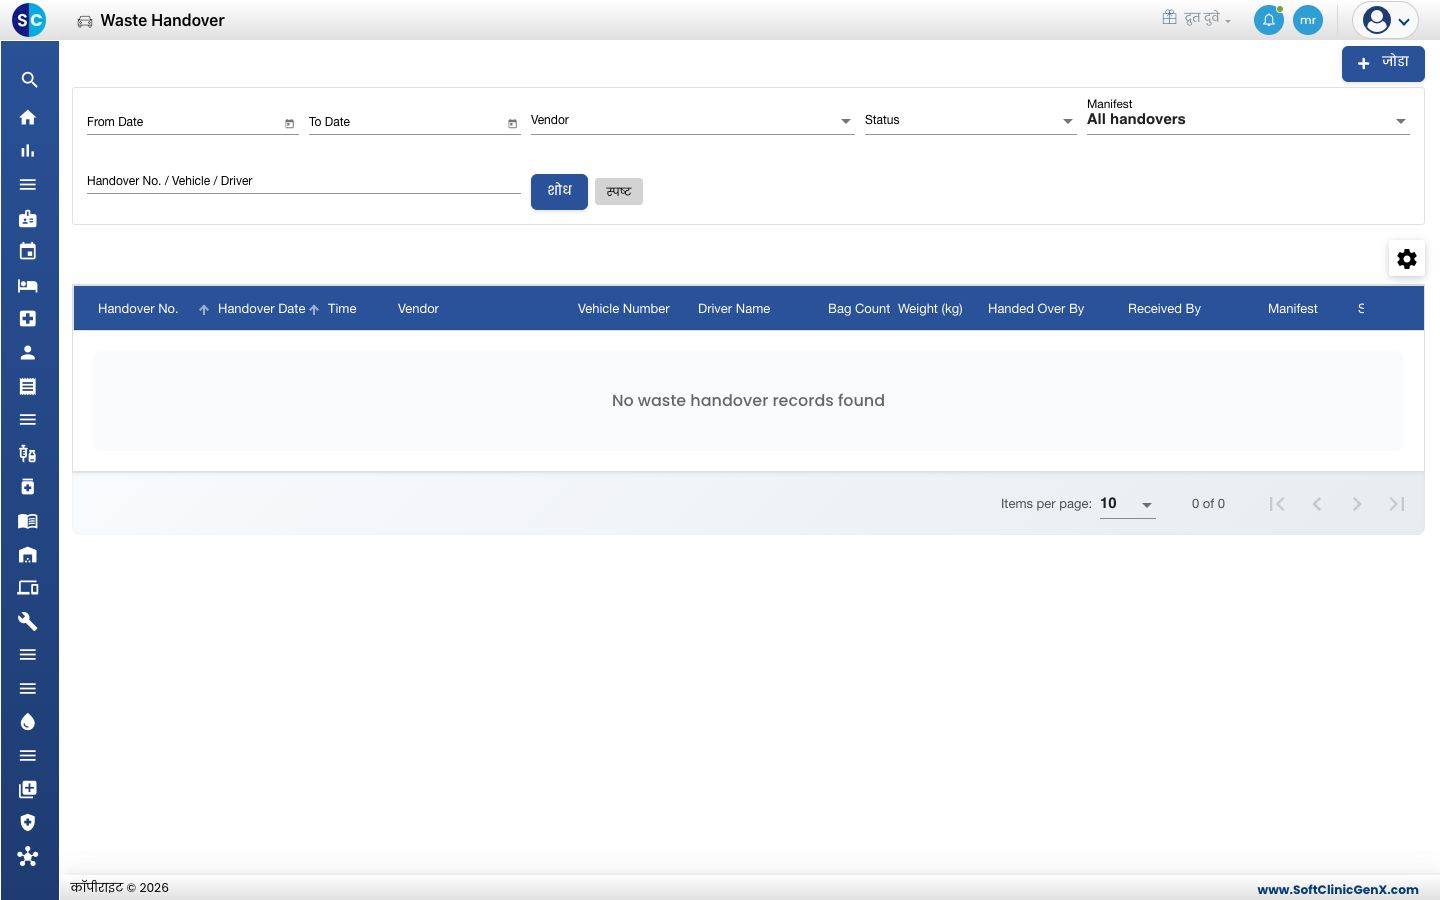Click the grey स्पष्ट clear button
The image size is (1440, 900).
click(619, 192)
